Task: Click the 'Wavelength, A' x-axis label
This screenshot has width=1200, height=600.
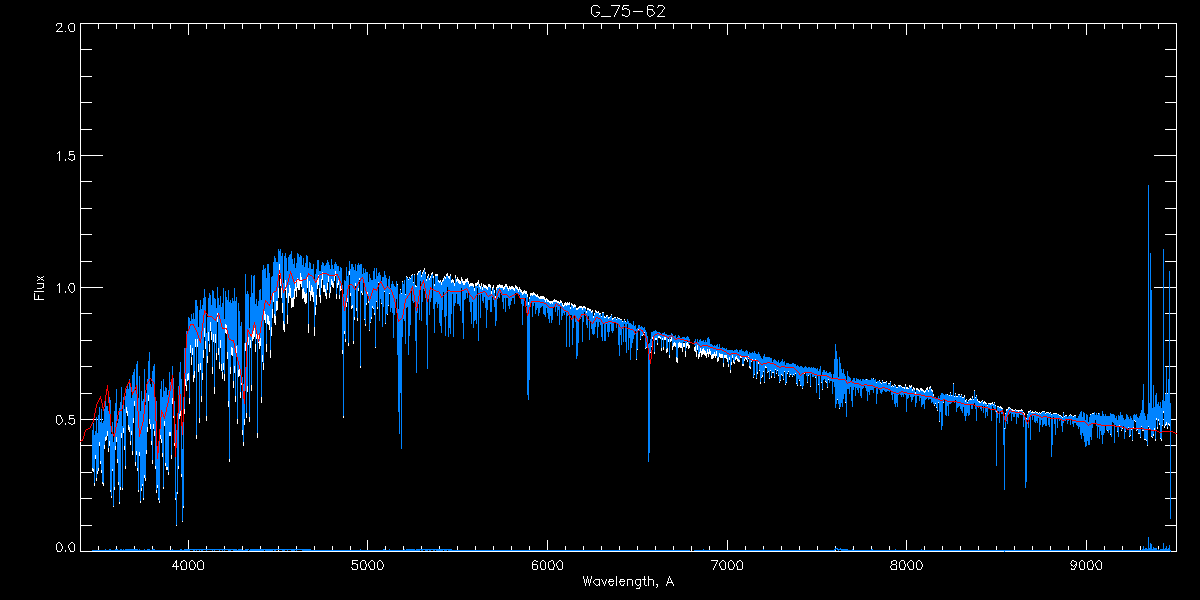Action: click(627, 582)
